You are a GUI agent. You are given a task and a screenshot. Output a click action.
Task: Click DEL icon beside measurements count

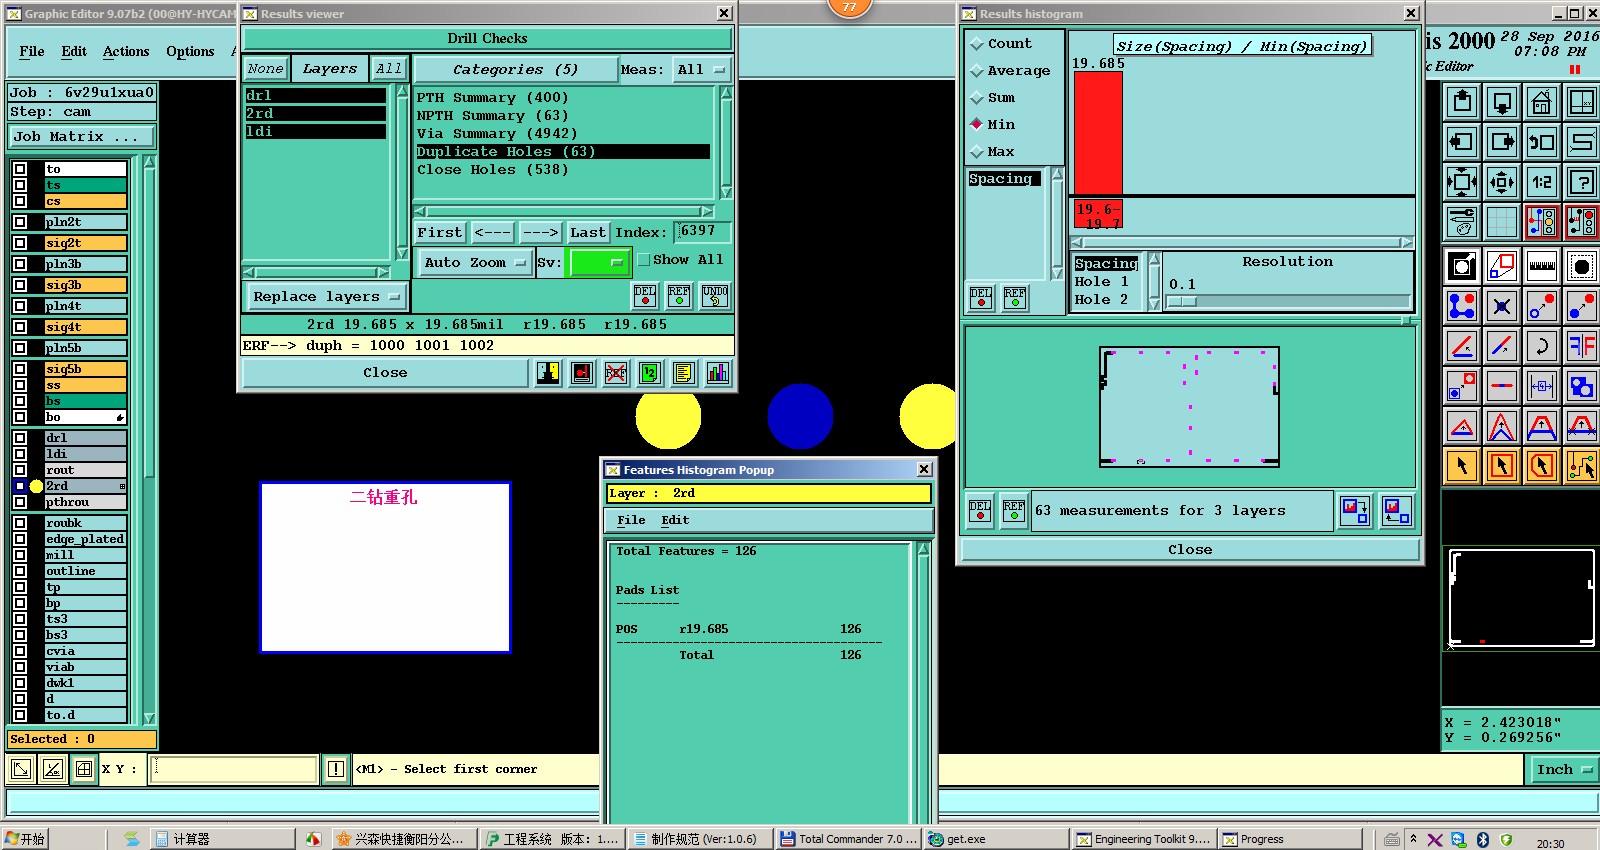coord(980,510)
